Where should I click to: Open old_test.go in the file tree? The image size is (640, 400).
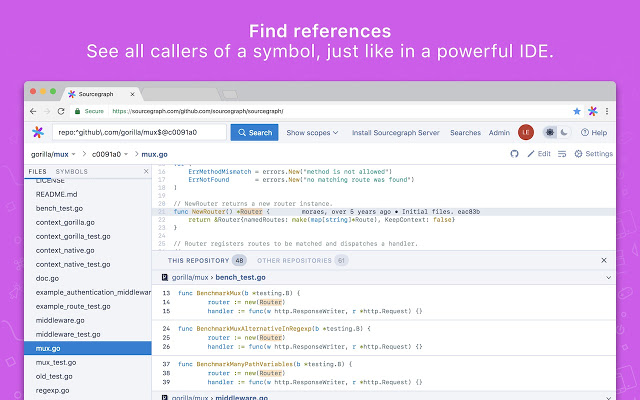(x=54, y=376)
